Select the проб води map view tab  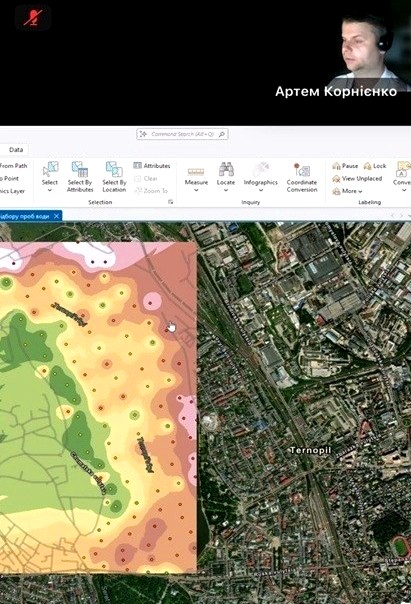coord(25,216)
